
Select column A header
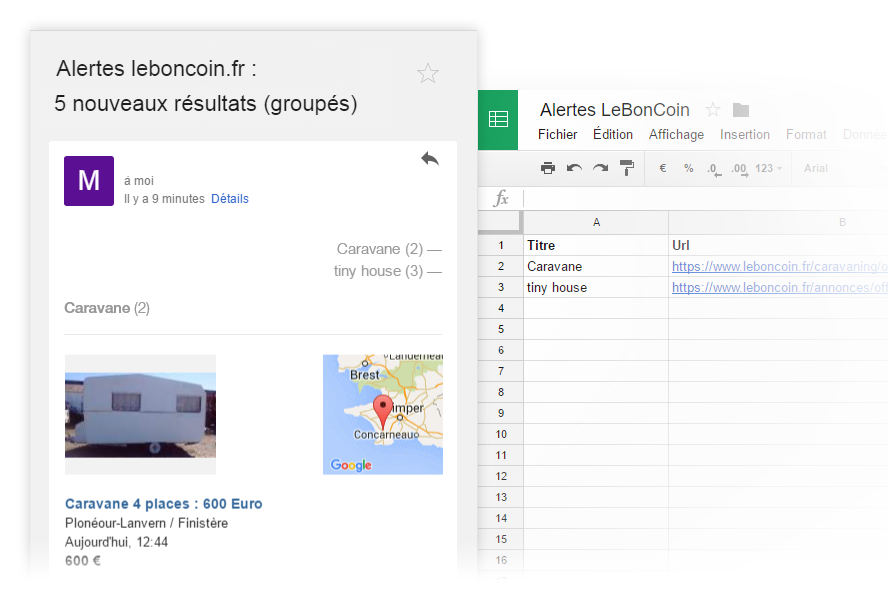(x=596, y=222)
